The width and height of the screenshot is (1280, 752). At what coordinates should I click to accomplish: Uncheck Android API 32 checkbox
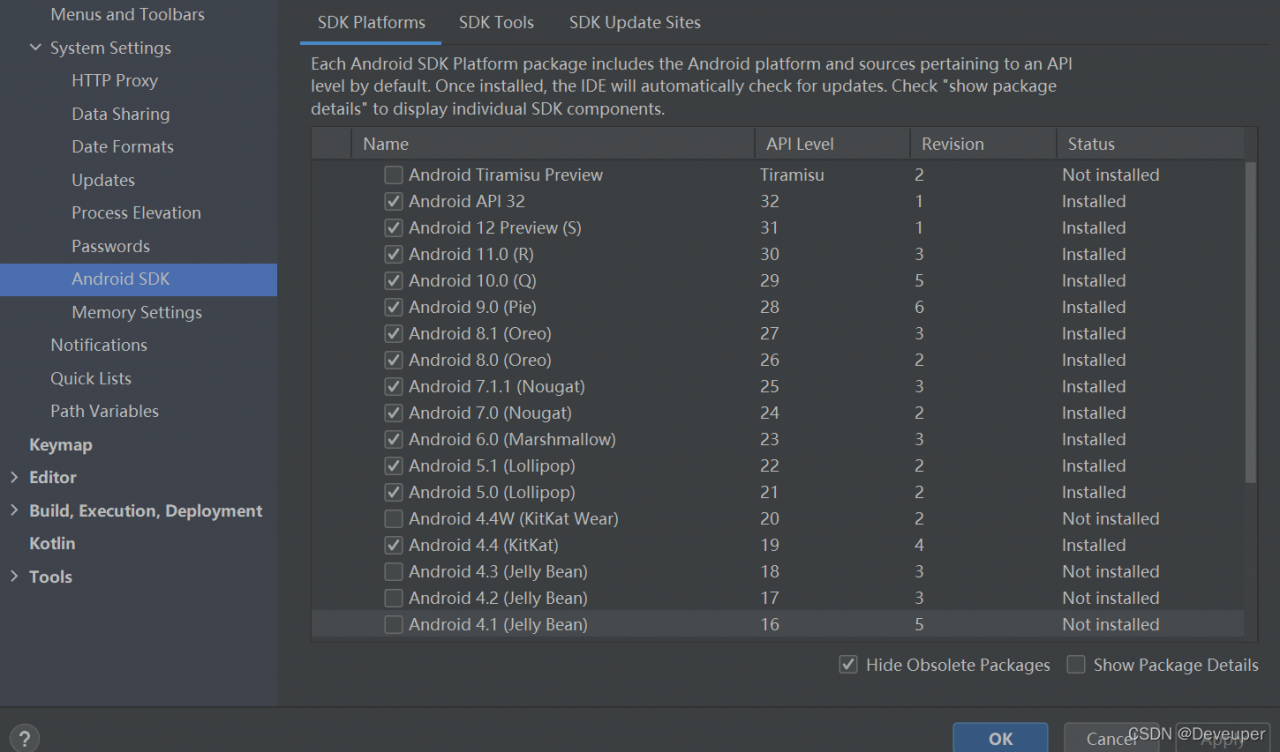click(394, 201)
